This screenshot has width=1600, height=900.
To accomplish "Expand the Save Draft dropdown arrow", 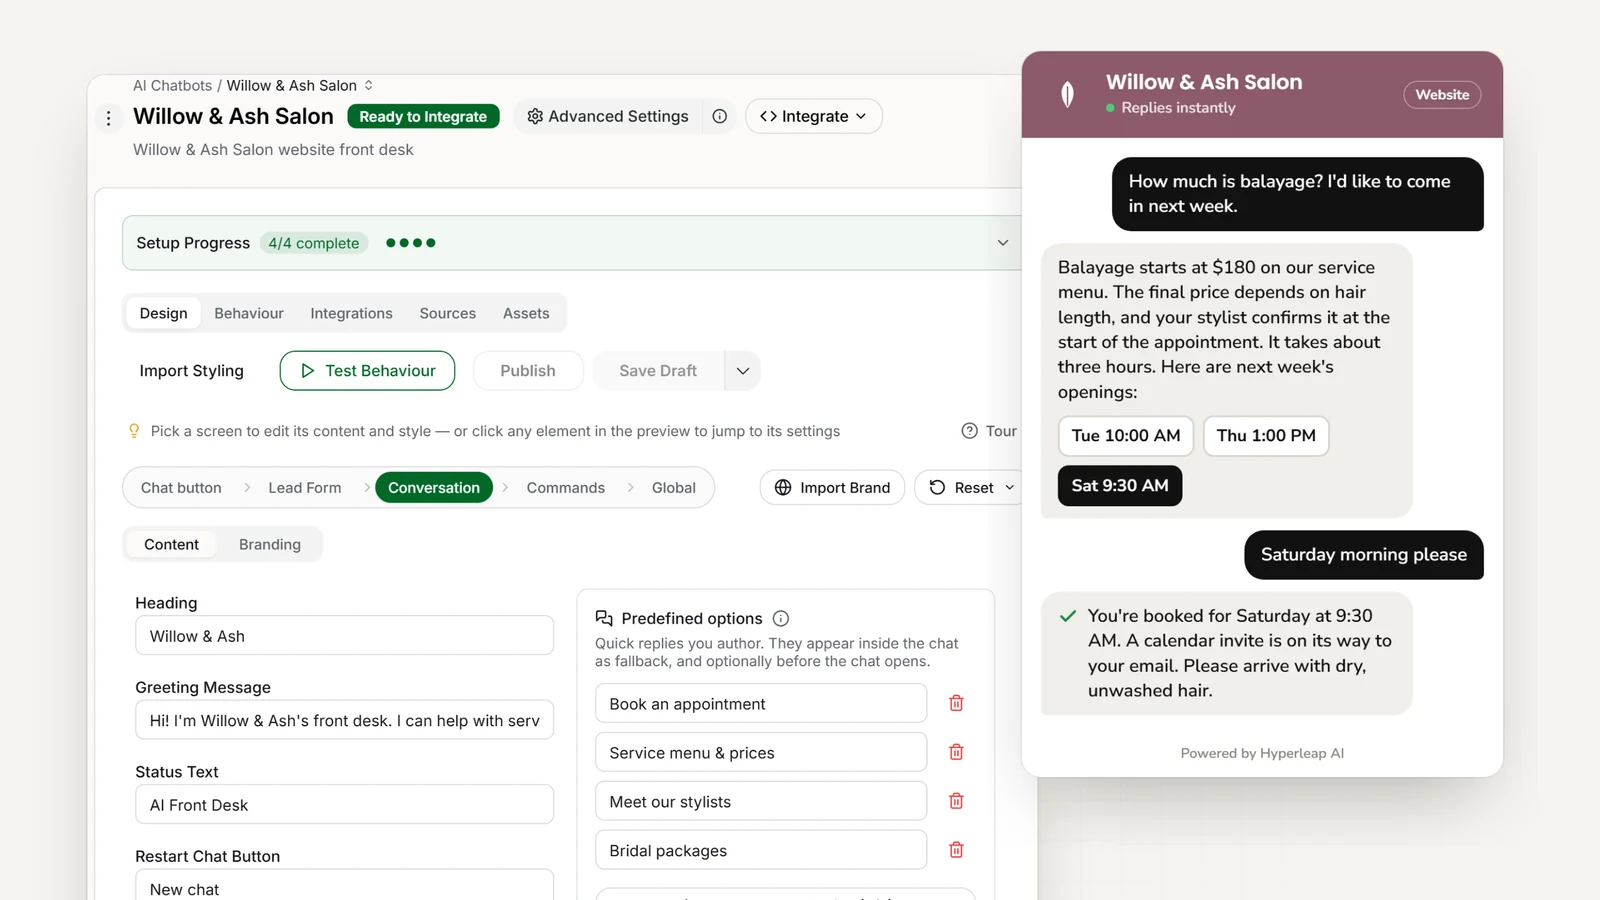I will coord(742,371).
